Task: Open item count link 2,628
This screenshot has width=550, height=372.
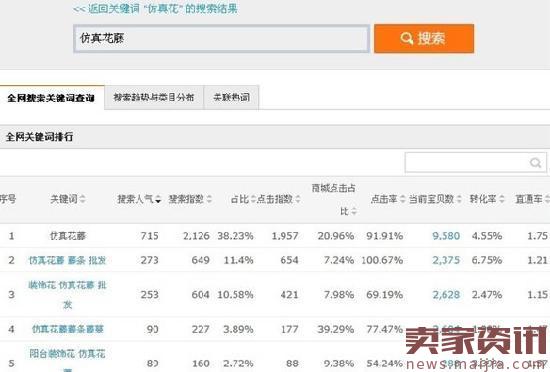Action: [446, 295]
